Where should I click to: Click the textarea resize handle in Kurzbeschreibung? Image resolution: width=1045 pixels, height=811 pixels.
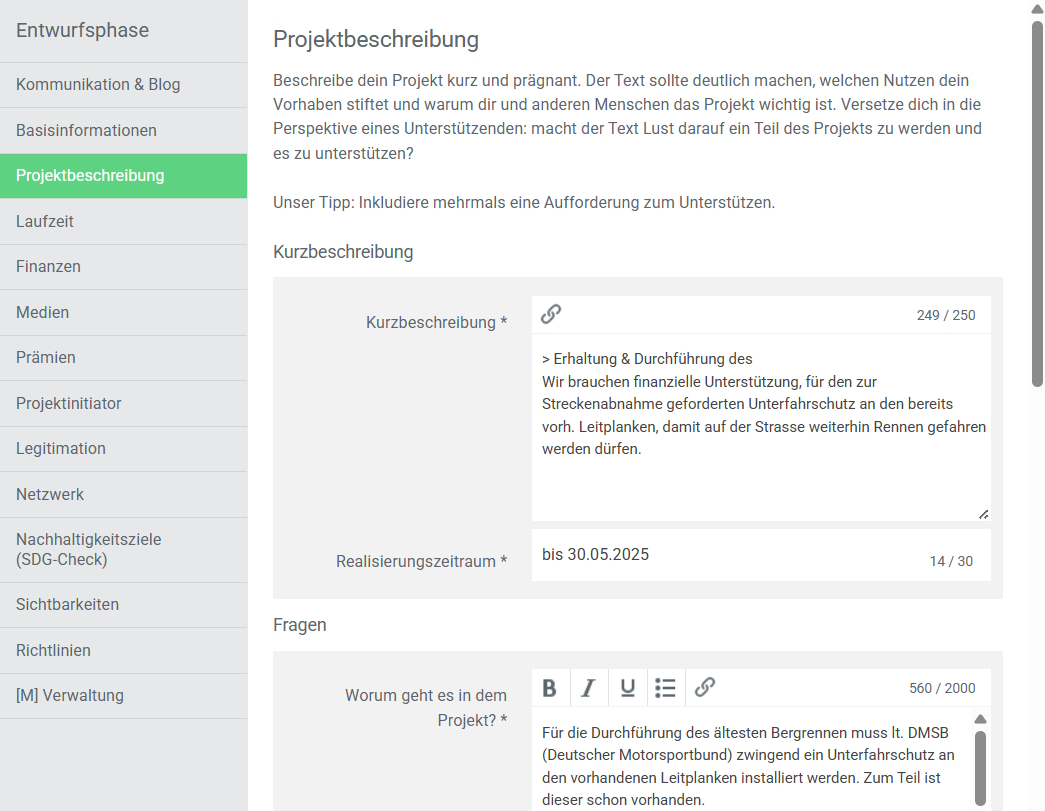point(983,514)
